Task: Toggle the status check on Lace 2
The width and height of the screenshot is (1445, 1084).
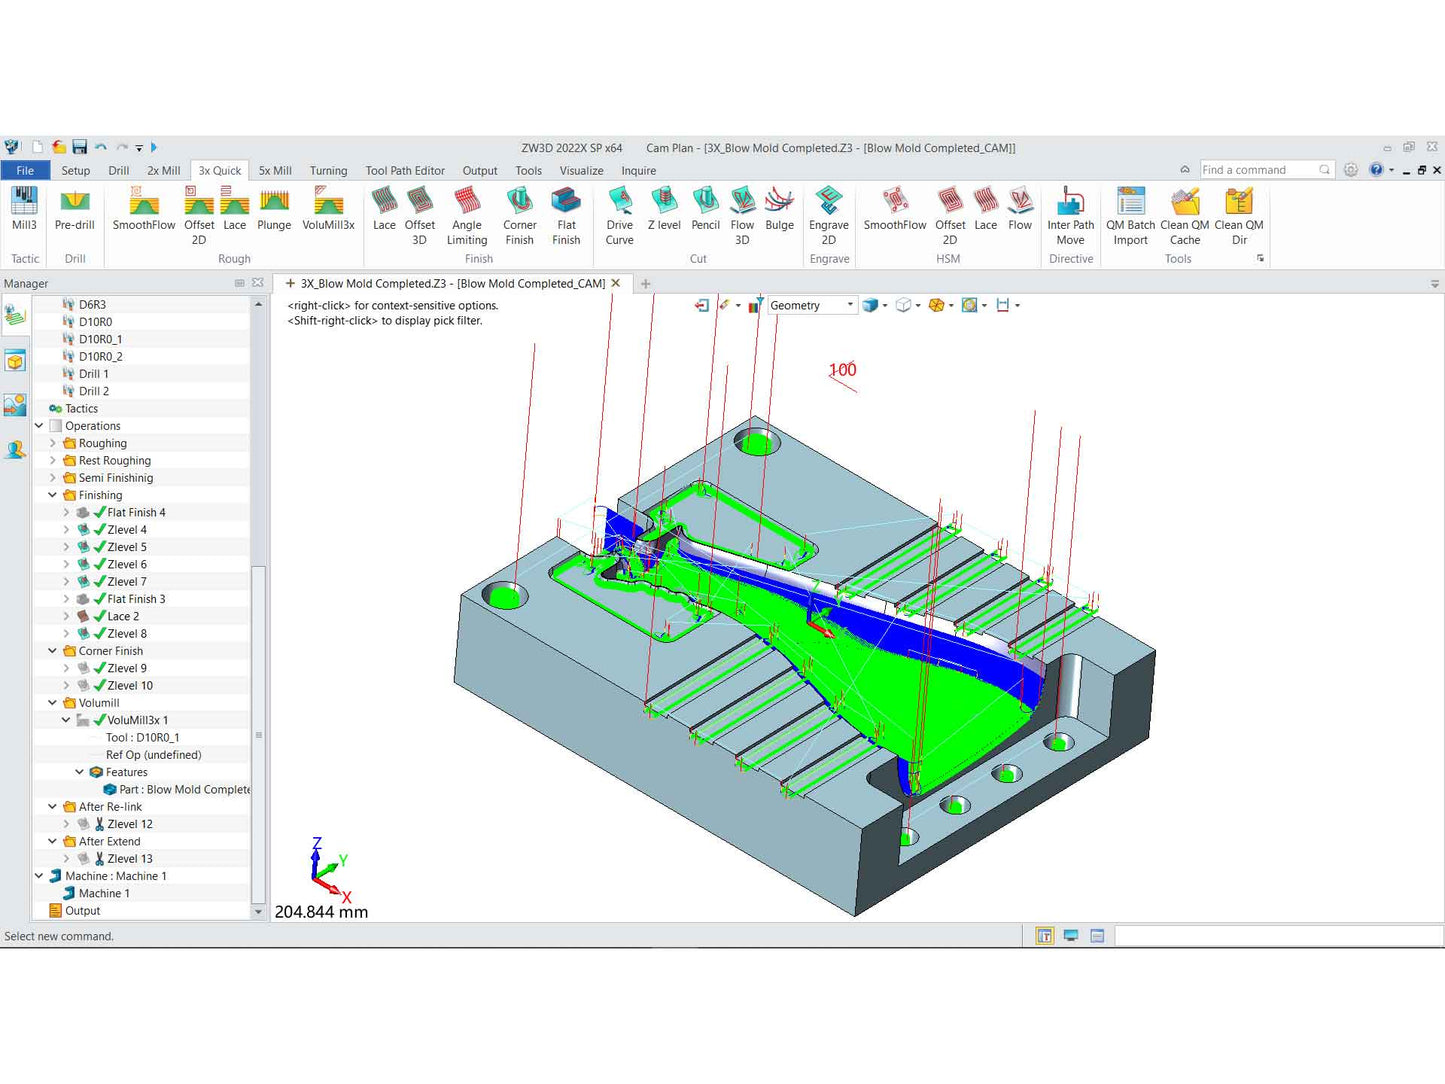Action: pos(99,617)
